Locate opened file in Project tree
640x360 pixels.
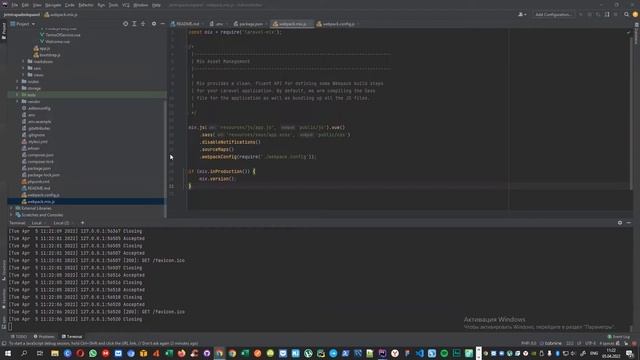point(125,24)
